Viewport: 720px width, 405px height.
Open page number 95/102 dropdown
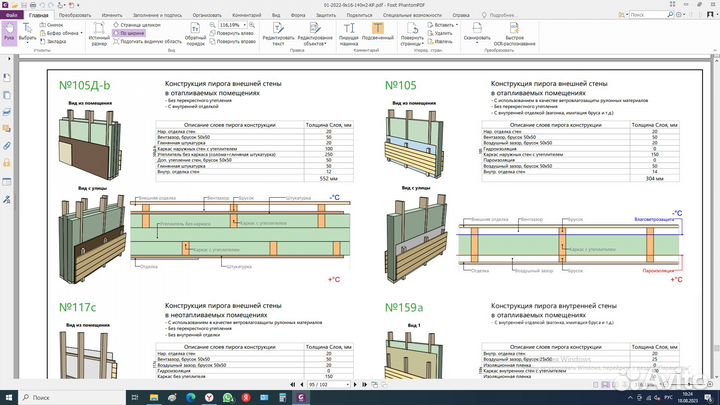coord(348,384)
